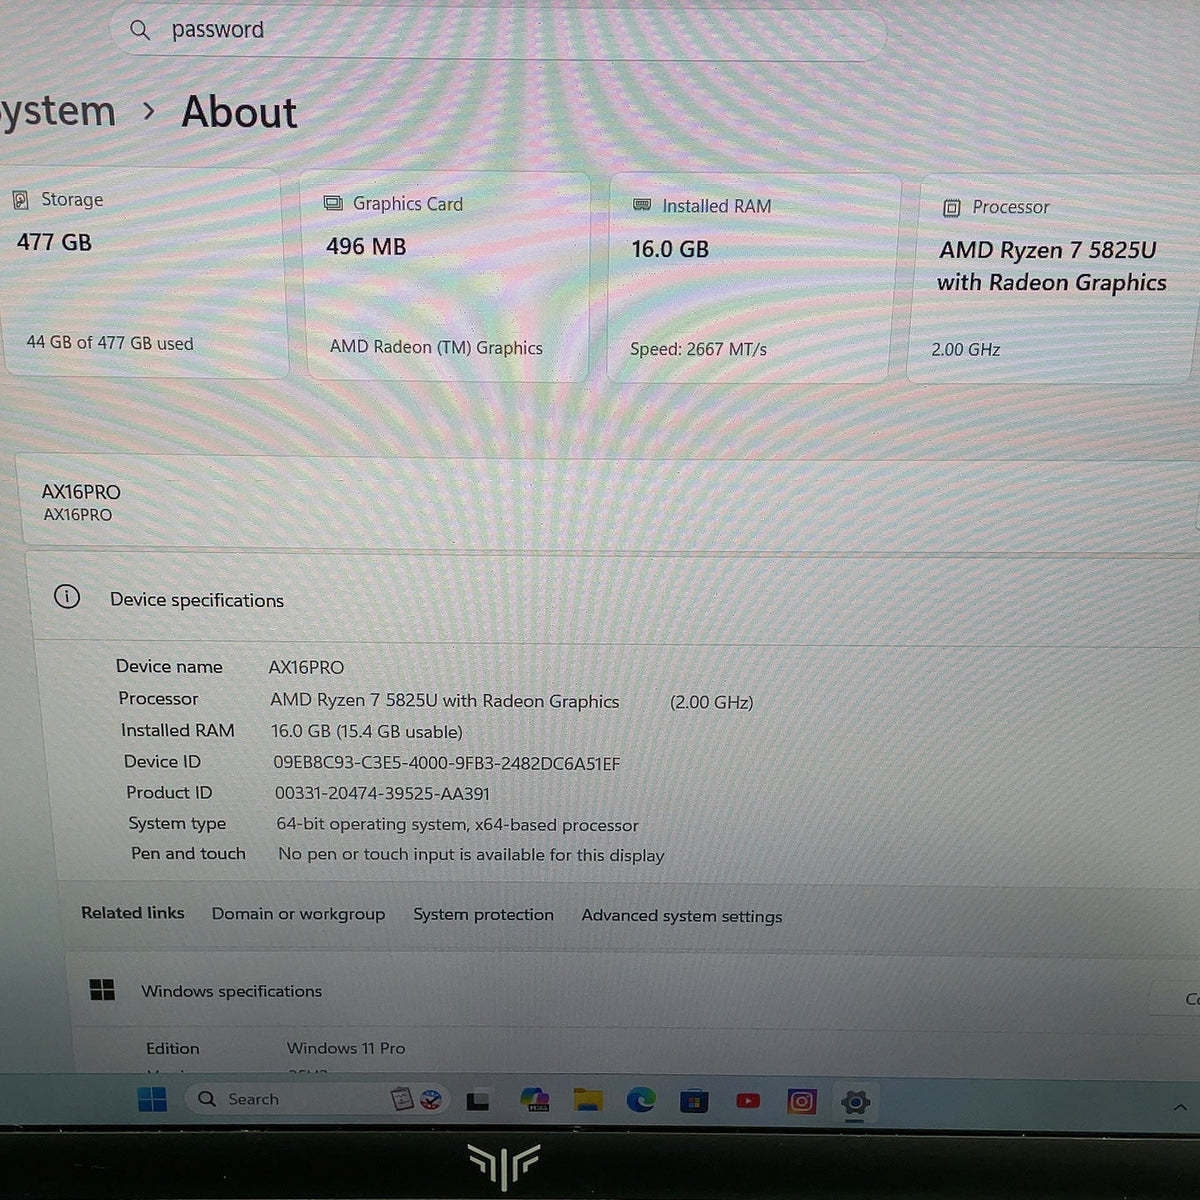1200x1200 pixels.
Task: Select the "Windows 11 Pro" edition value
Action: [x=346, y=1048]
